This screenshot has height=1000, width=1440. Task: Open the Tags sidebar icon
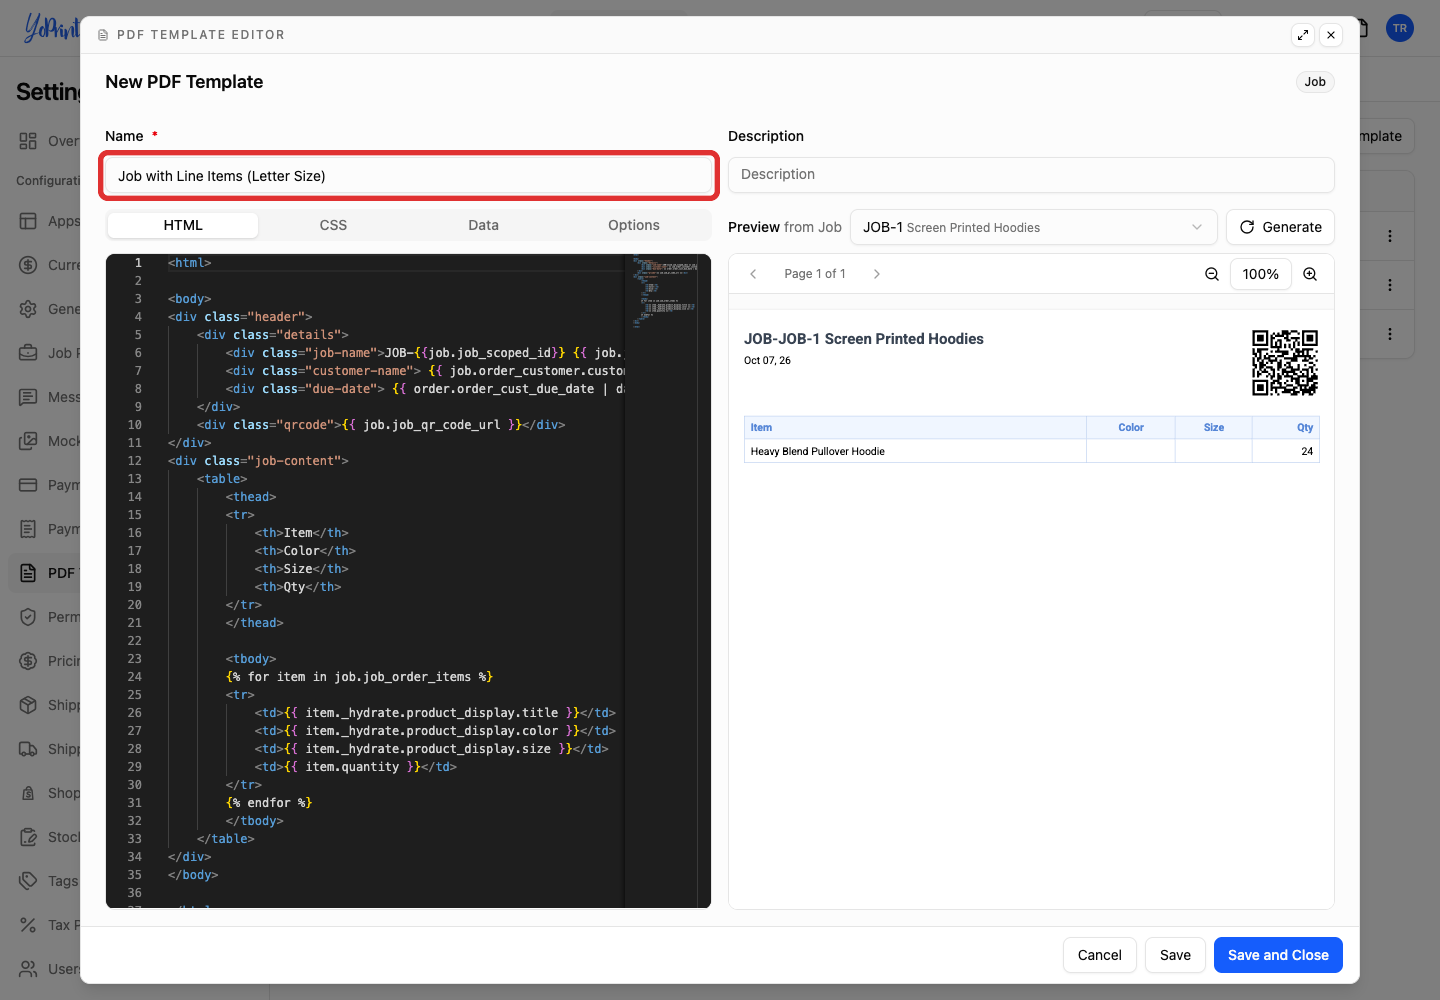[28, 881]
